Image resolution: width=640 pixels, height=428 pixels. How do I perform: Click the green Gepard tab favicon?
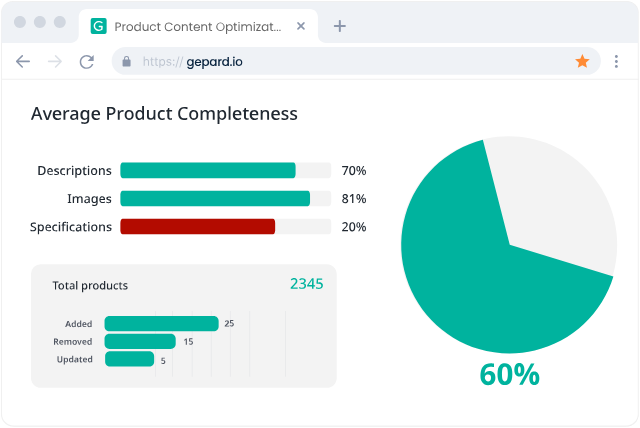pyautogui.click(x=98, y=26)
